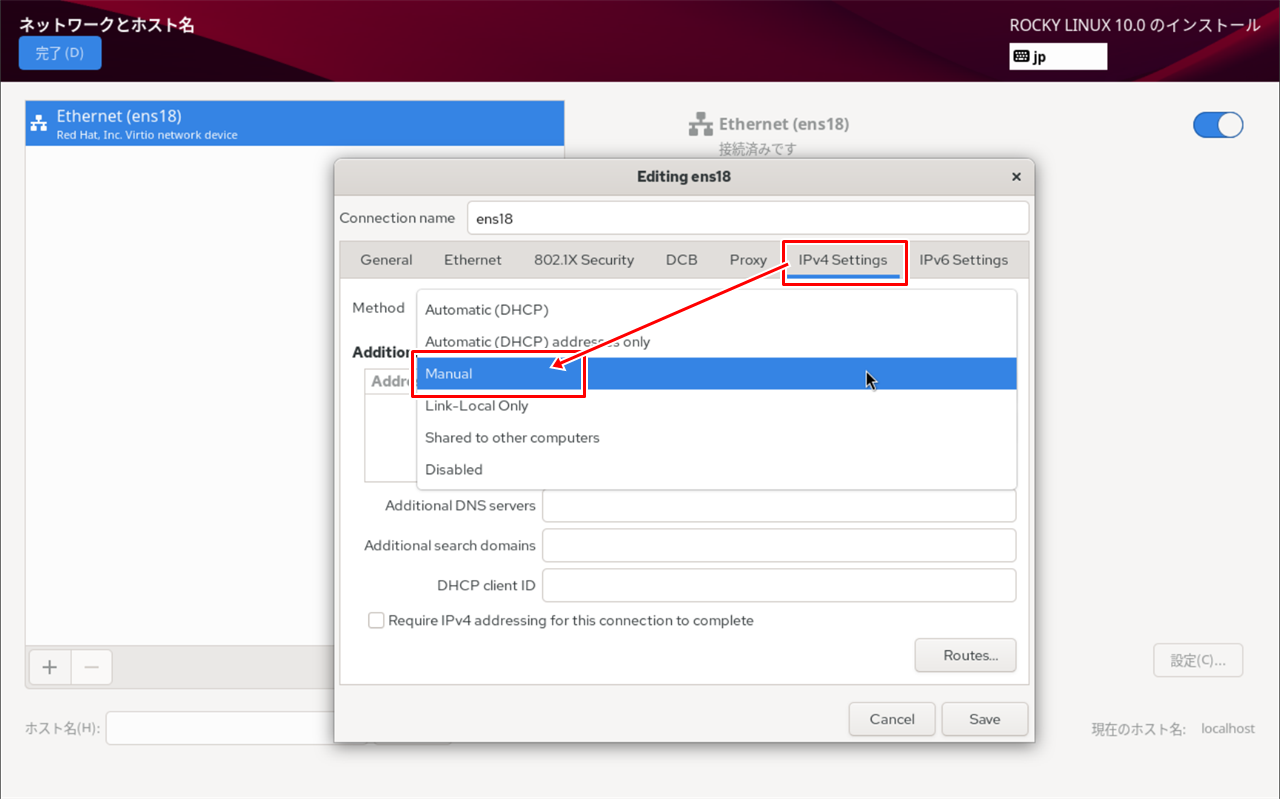Select Link-Local Only method option

[477, 406]
